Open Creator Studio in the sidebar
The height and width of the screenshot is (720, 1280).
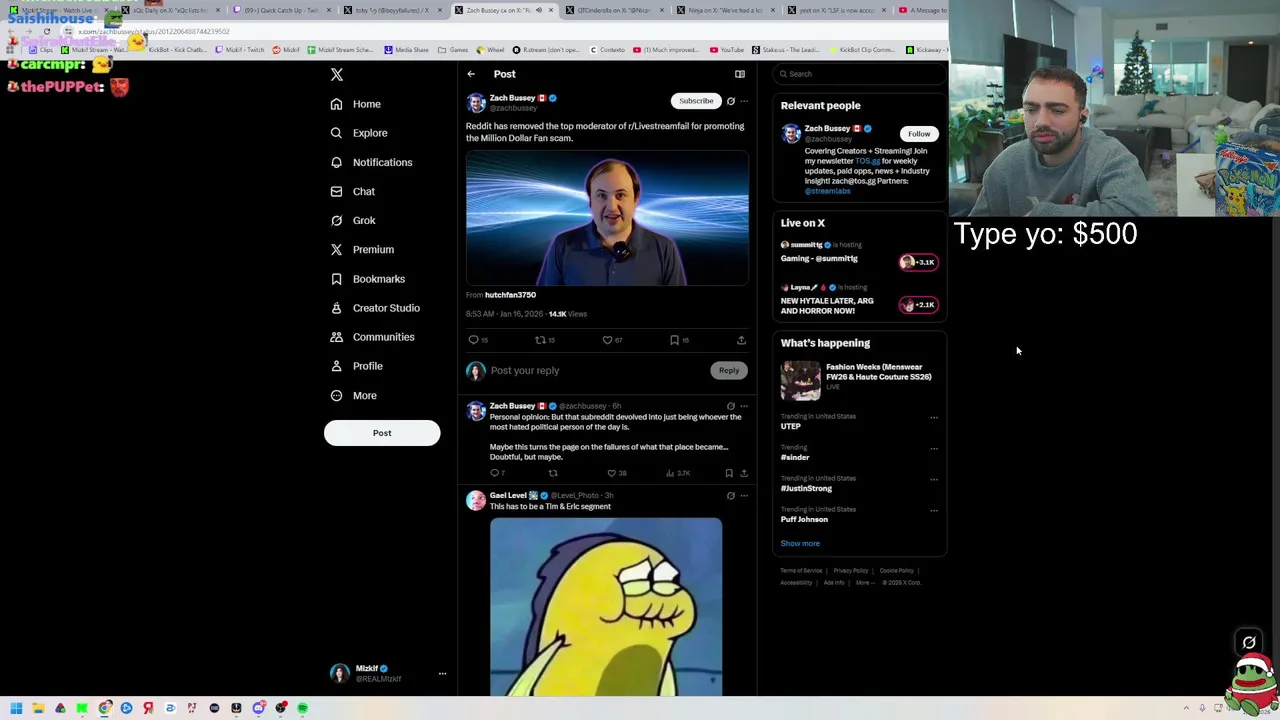click(375, 308)
